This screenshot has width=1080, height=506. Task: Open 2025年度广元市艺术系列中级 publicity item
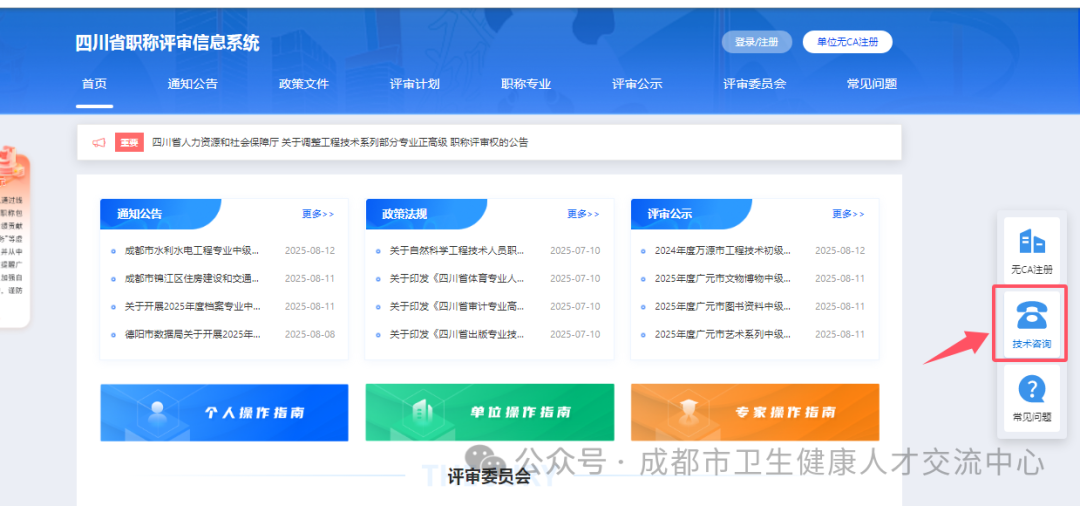point(723,335)
